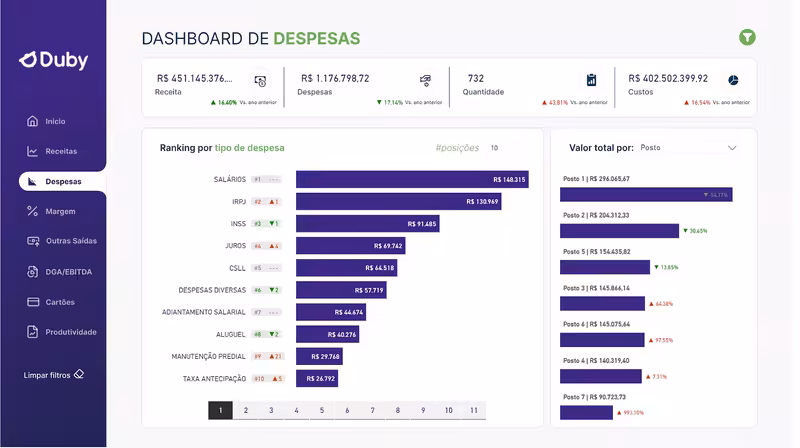Screen dimensions: 800x448
Task: Click the ADIANTAMENTO SALARIAL bar
Action: (331, 312)
